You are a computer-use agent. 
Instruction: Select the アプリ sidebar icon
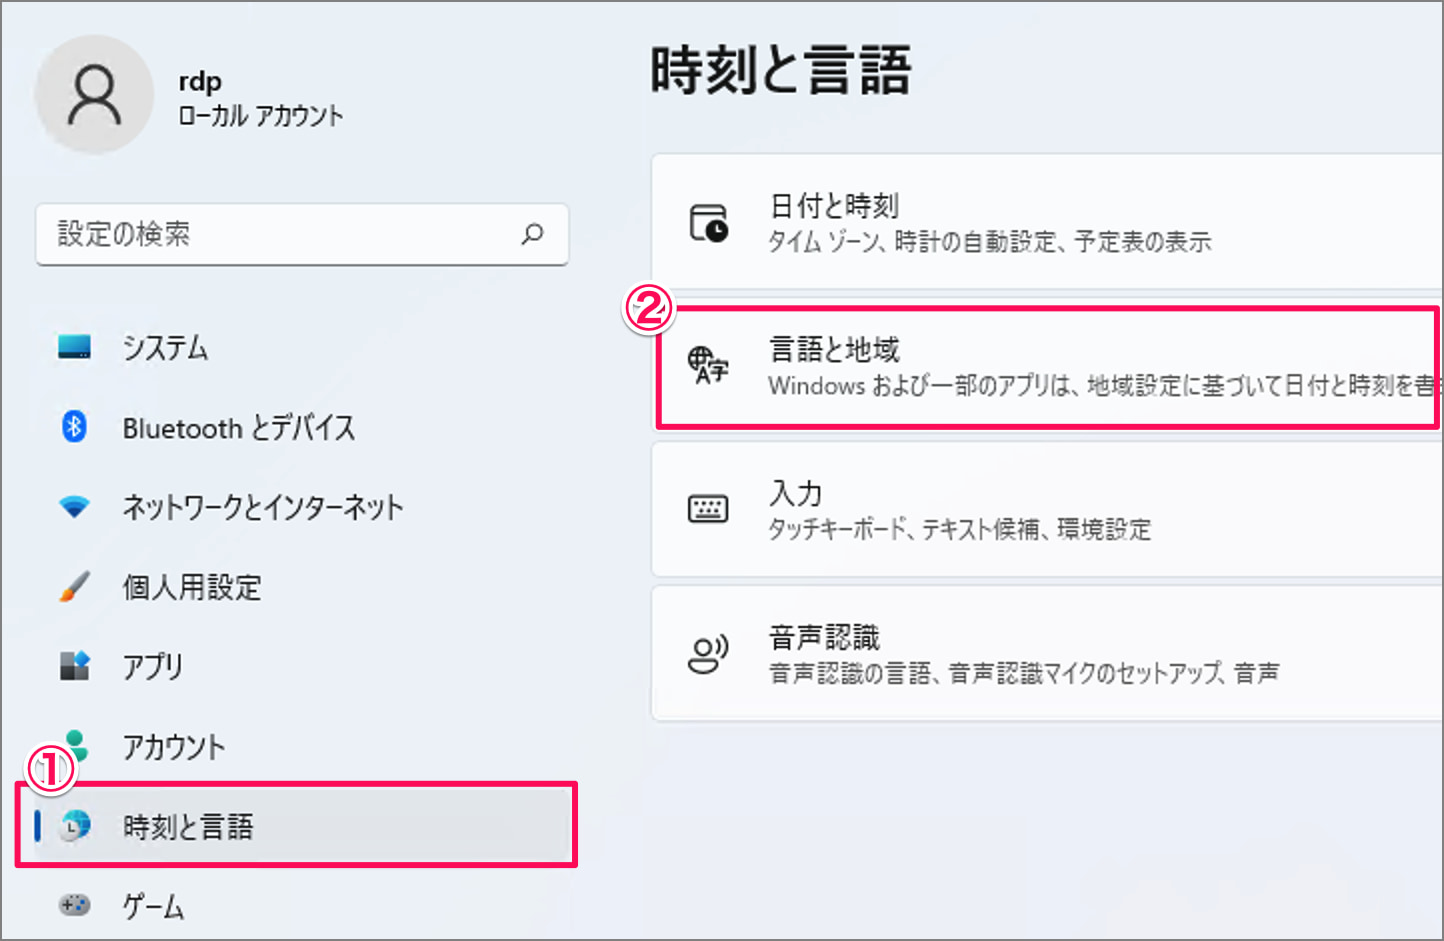coord(74,666)
